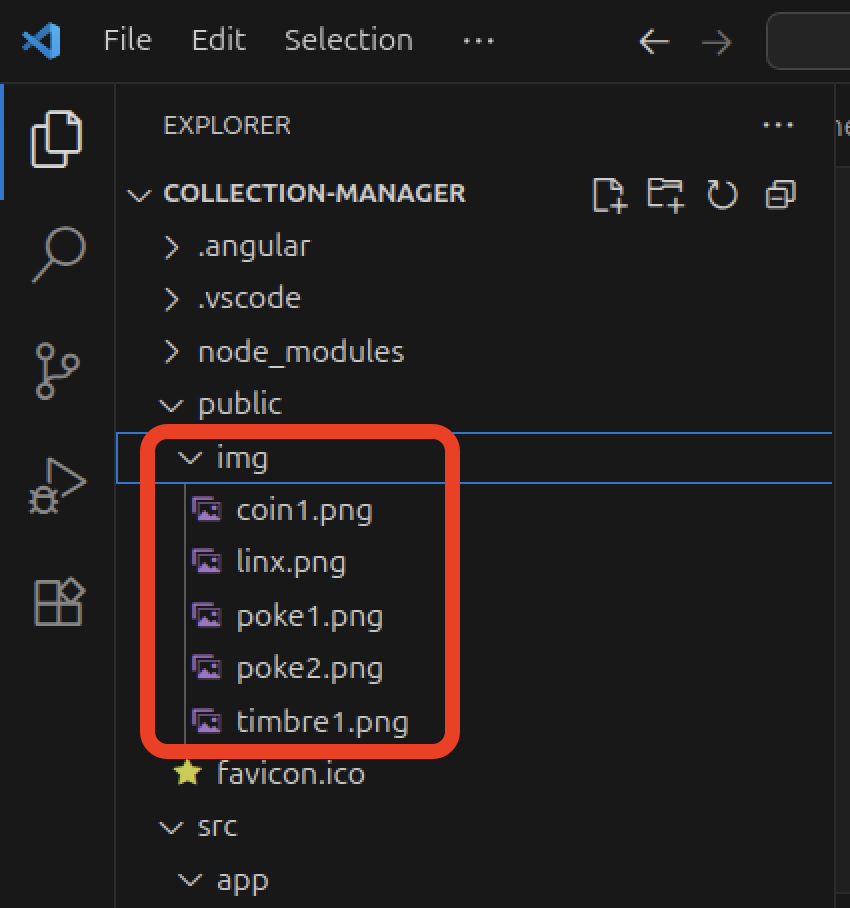This screenshot has width=850, height=908.
Task: Open the Extensions view
Action: [x=57, y=602]
